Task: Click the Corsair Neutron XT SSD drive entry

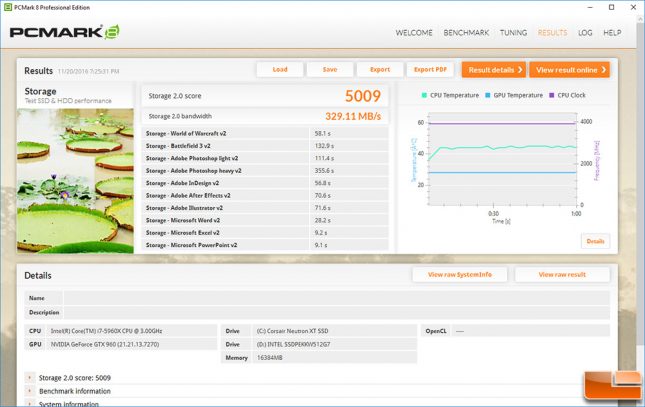Action: [x=292, y=331]
